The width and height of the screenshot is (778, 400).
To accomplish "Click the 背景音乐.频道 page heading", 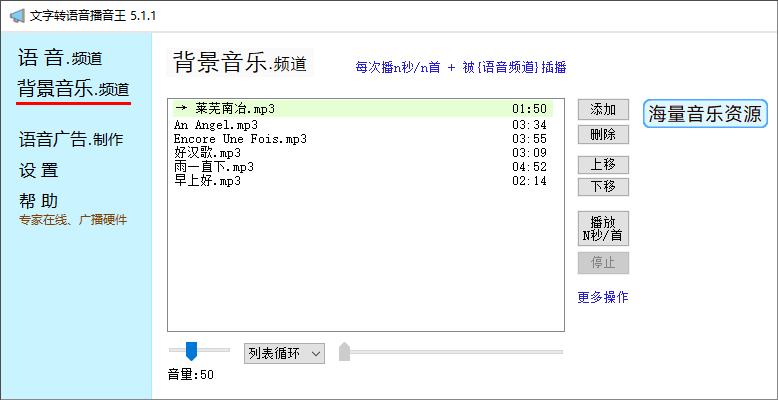I will tap(240, 62).
